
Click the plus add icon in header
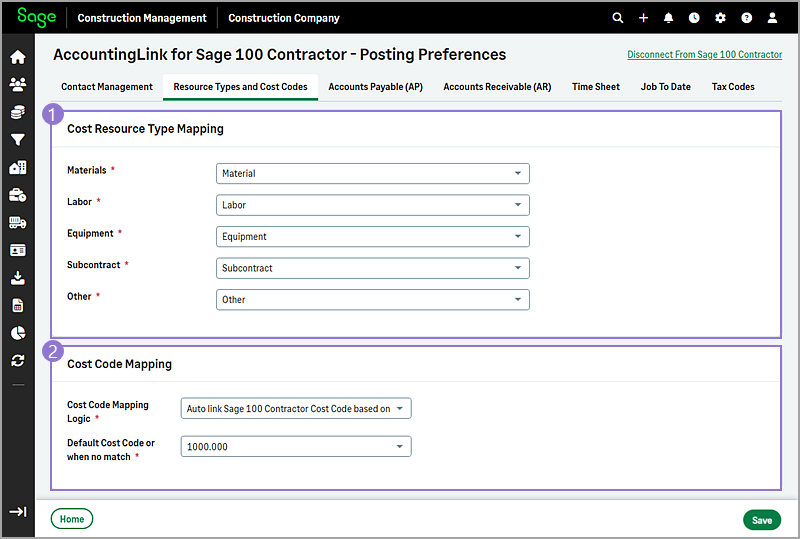[x=643, y=18]
